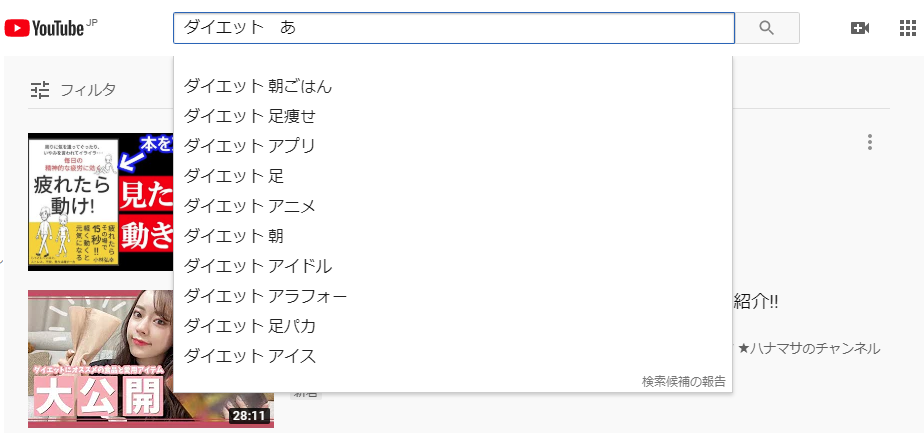Open the 大公開 video thumbnail
This screenshot has width=924, height=433.
[x=151, y=359]
